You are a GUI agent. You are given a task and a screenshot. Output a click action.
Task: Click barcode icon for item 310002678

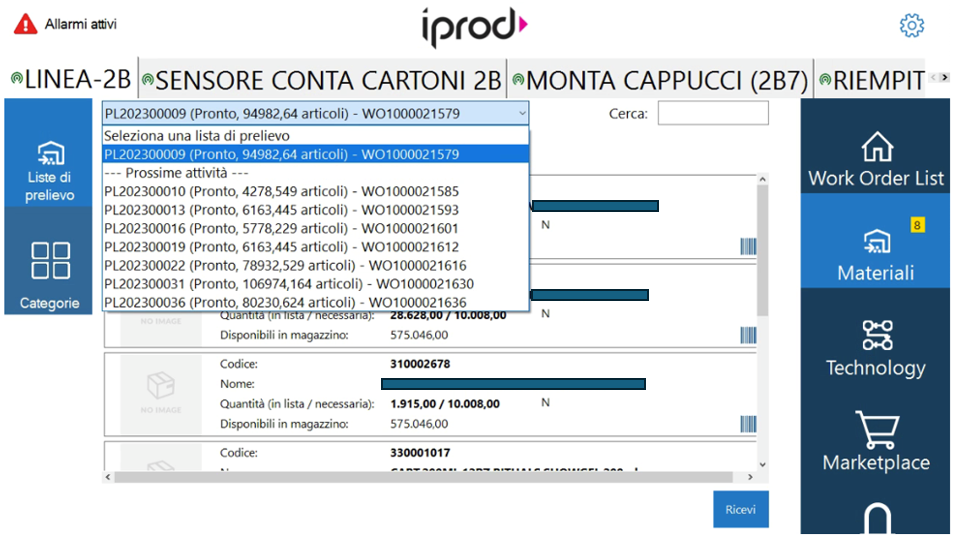point(748,424)
